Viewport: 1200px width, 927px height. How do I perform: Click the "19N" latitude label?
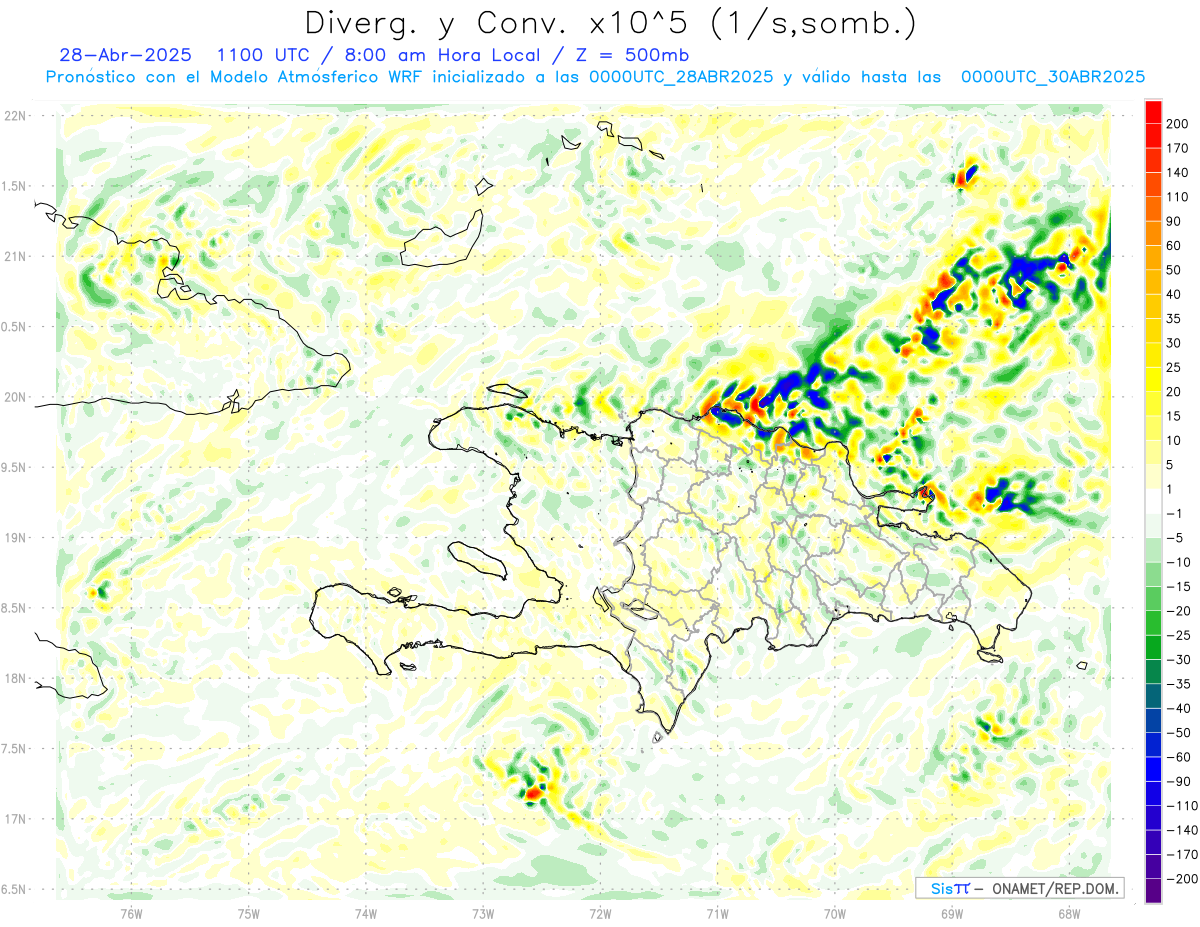[15, 538]
